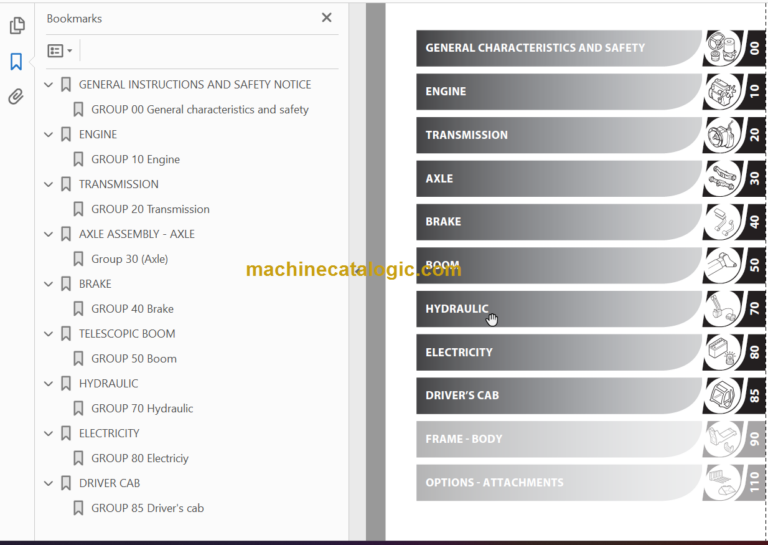Open Group 30 (Axle) bookmark

130,259
